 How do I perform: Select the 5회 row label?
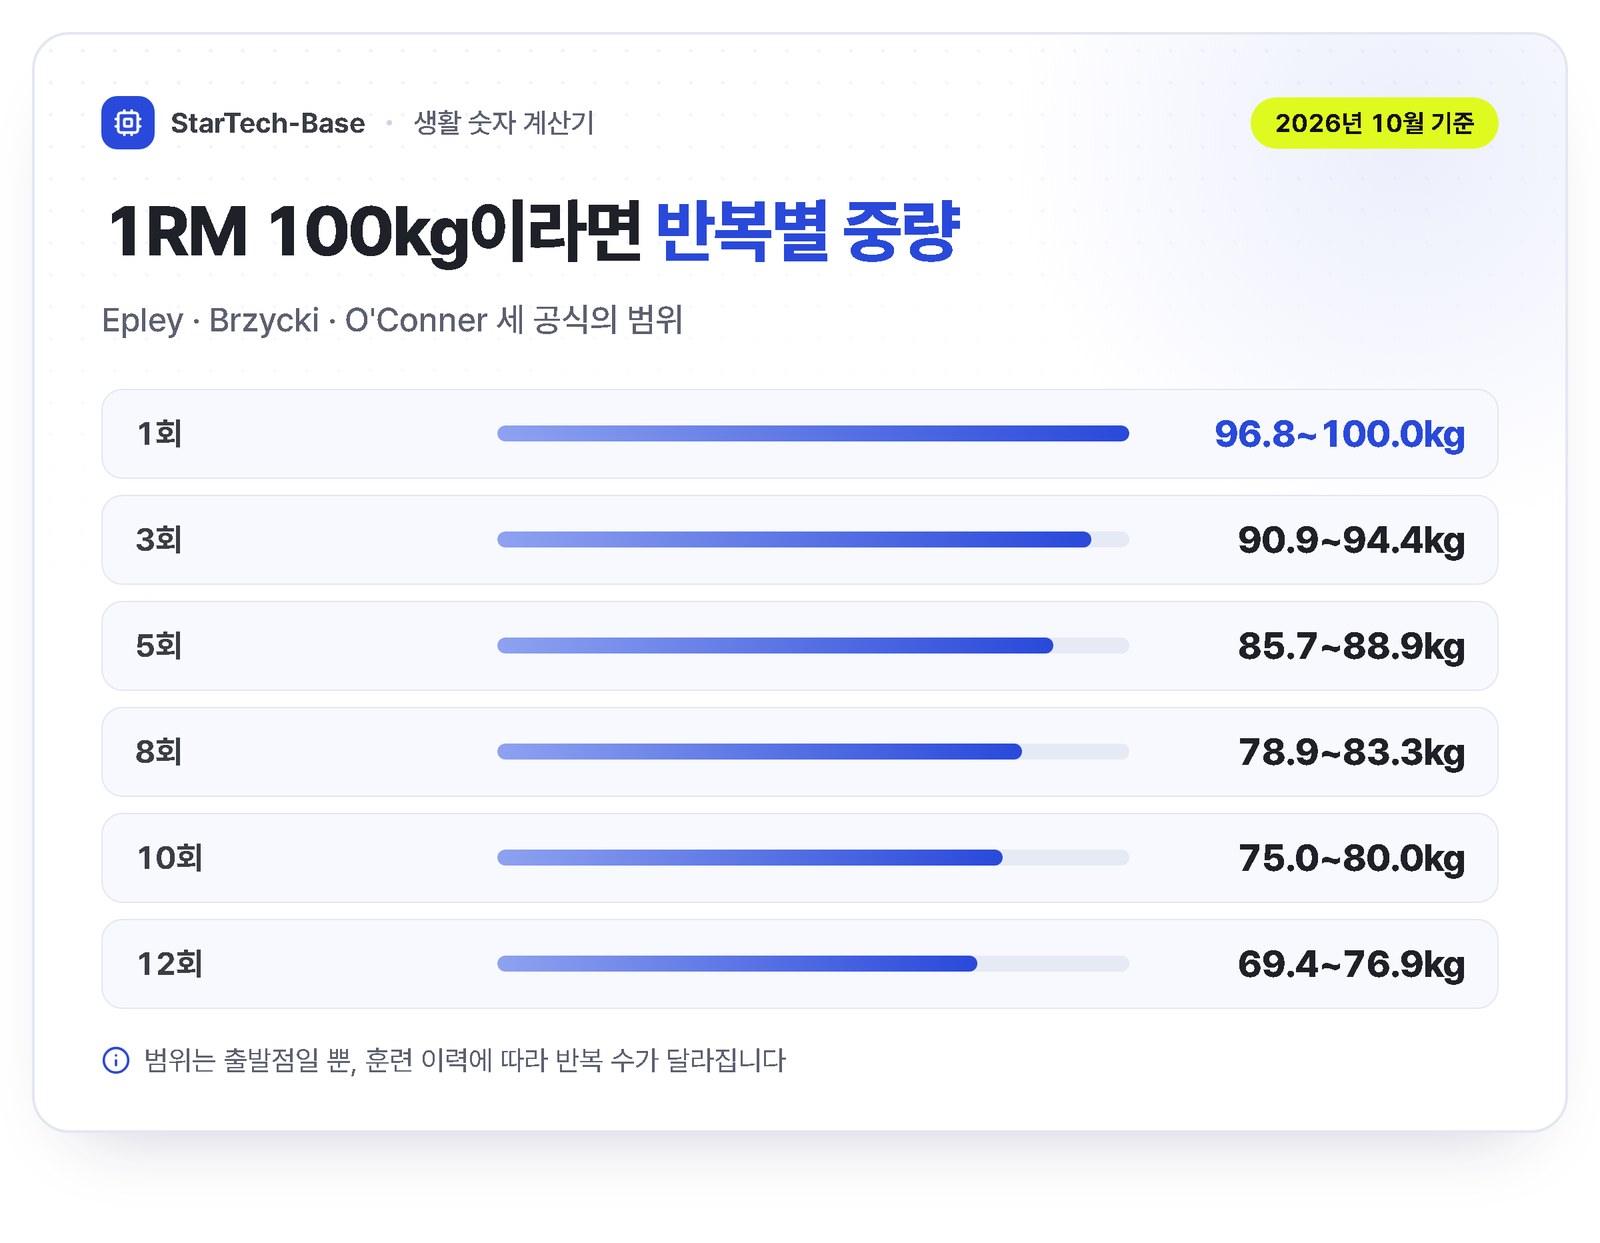(x=159, y=646)
